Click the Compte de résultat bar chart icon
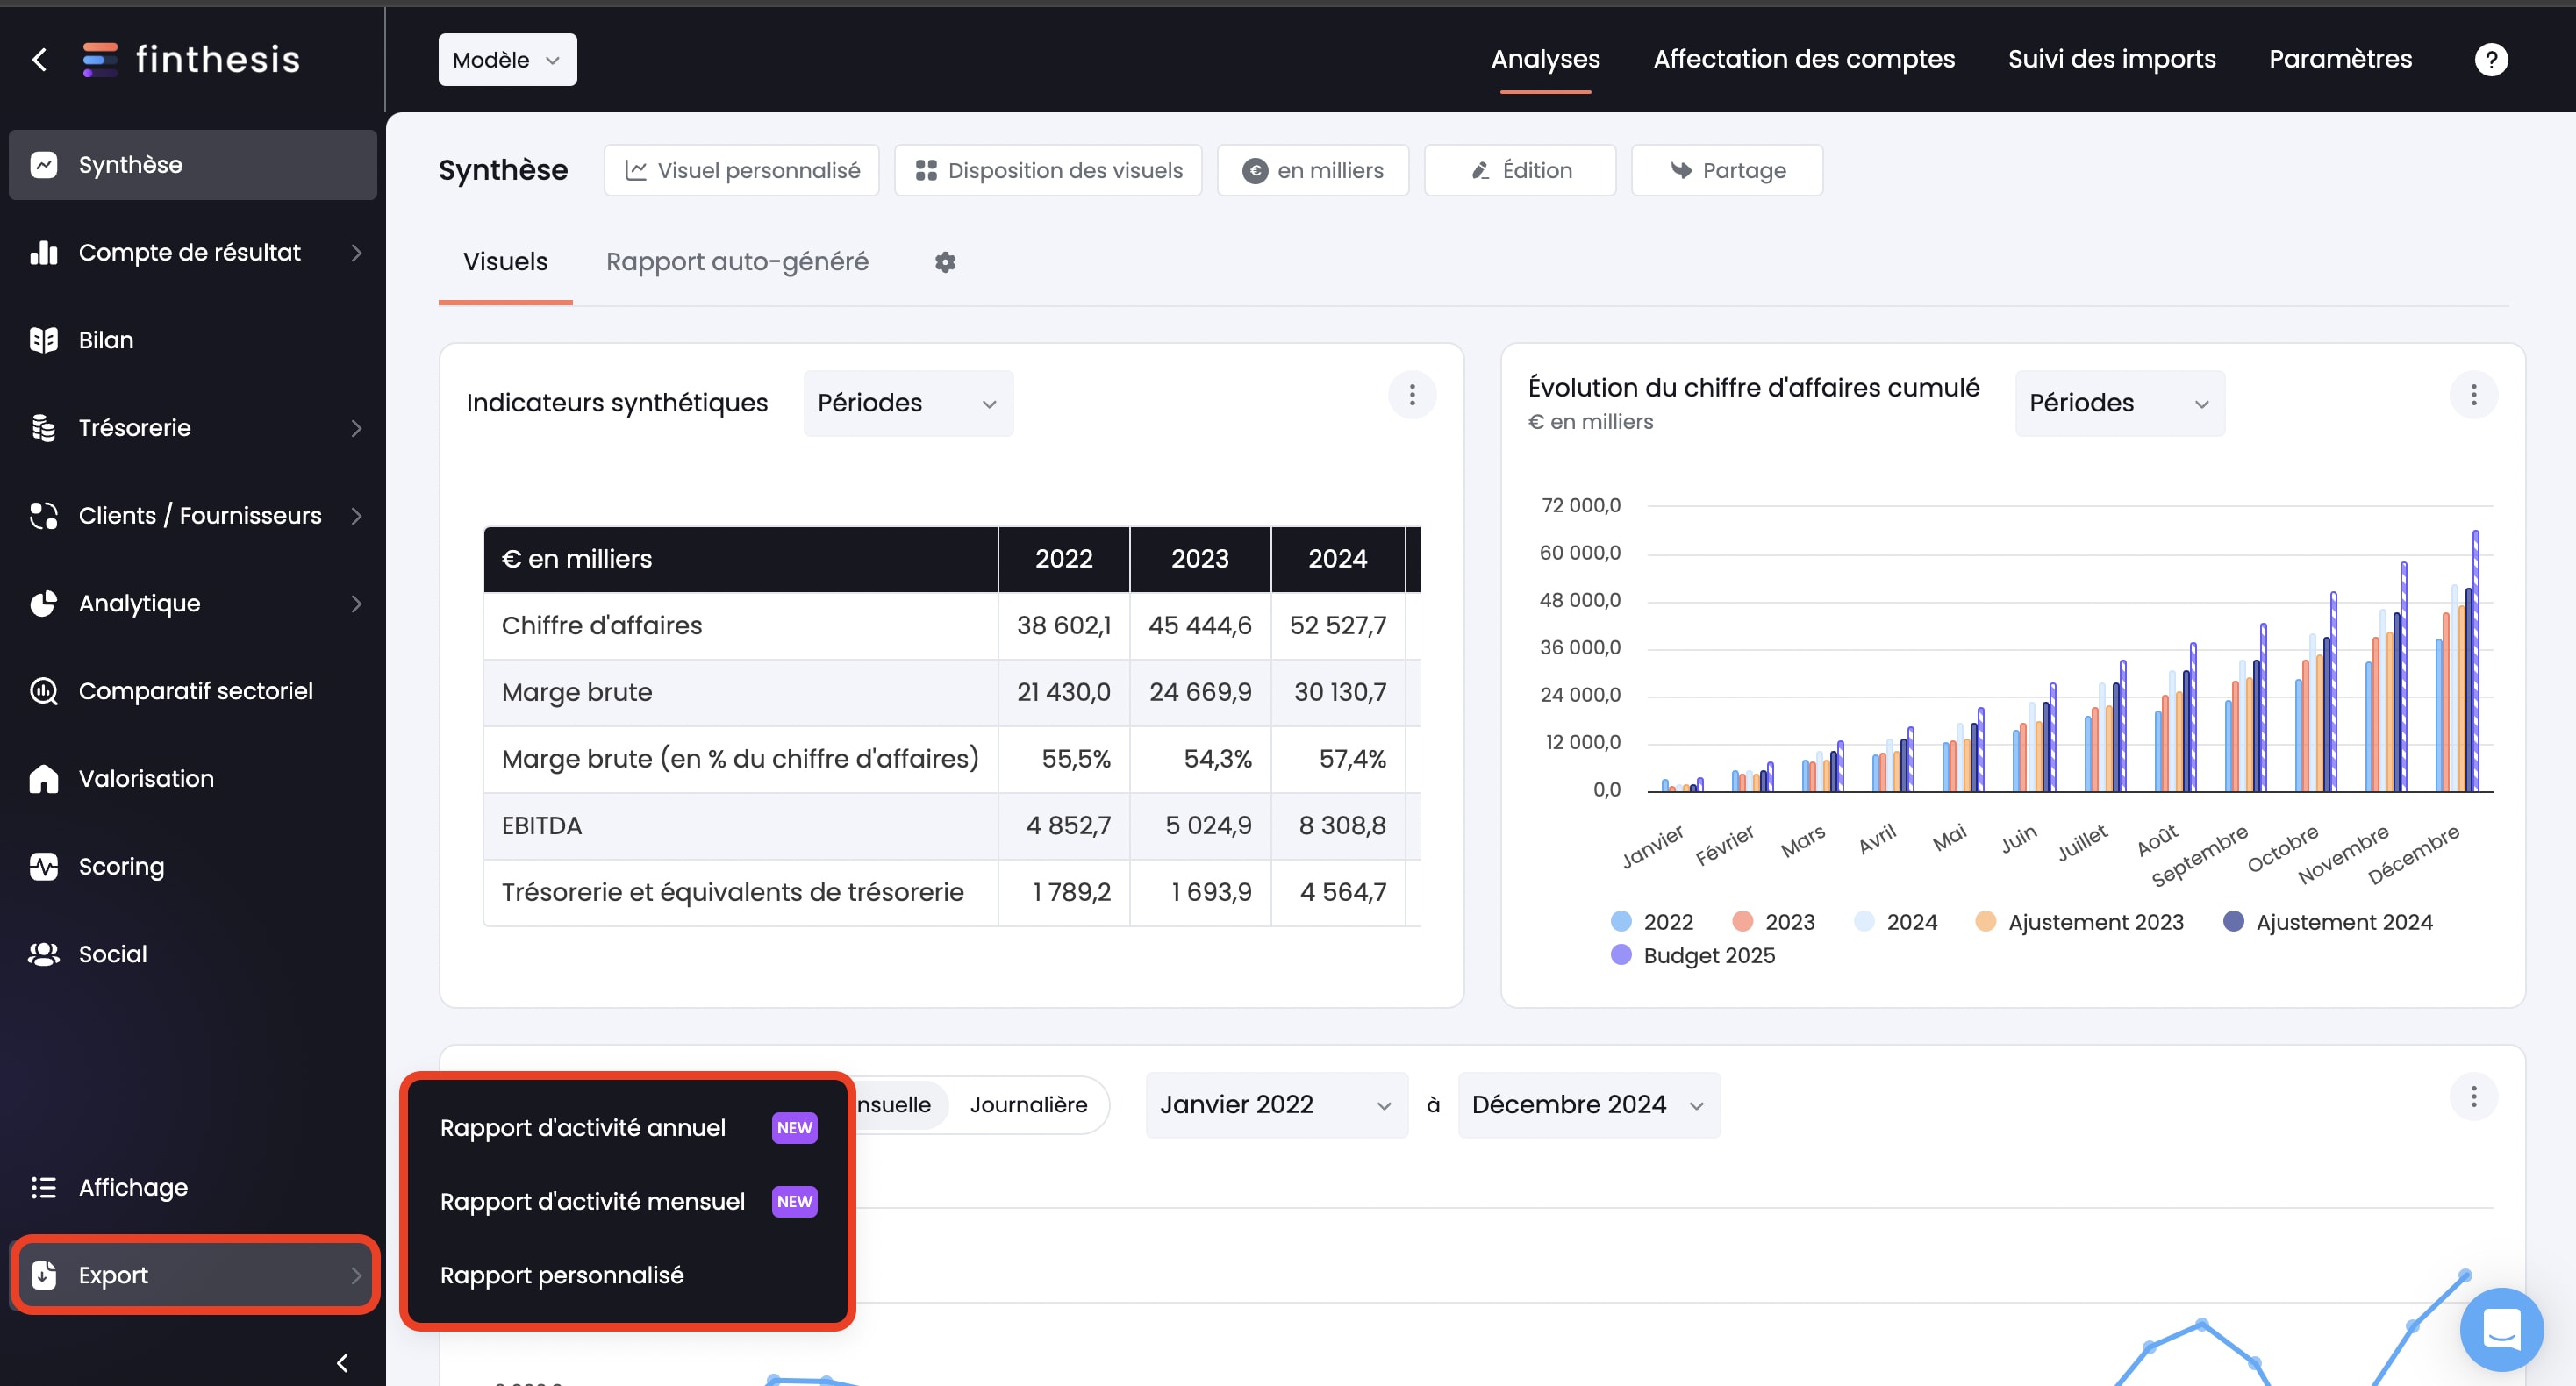 click(44, 253)
